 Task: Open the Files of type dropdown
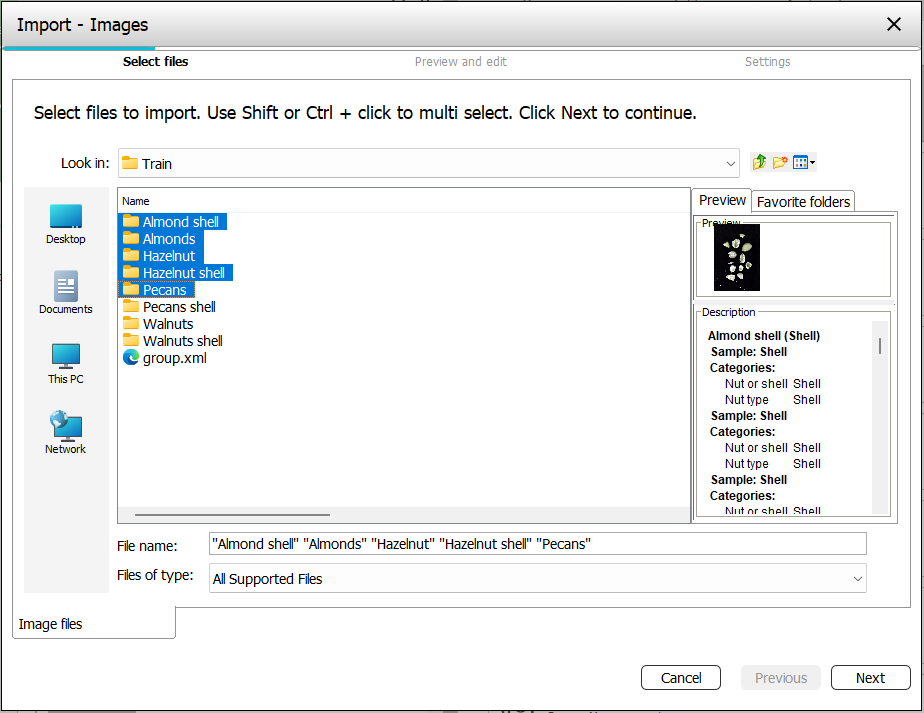click(x=857, y=579)
